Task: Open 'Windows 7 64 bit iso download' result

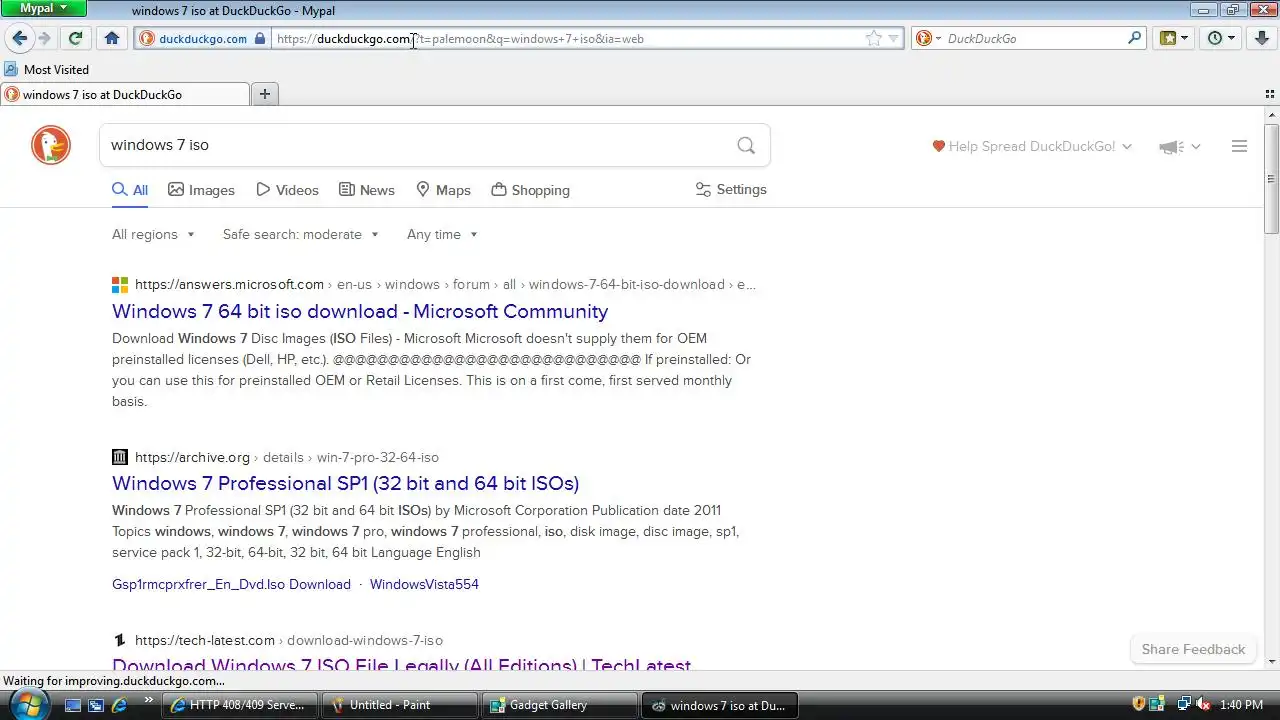Action: coord(360,311)
